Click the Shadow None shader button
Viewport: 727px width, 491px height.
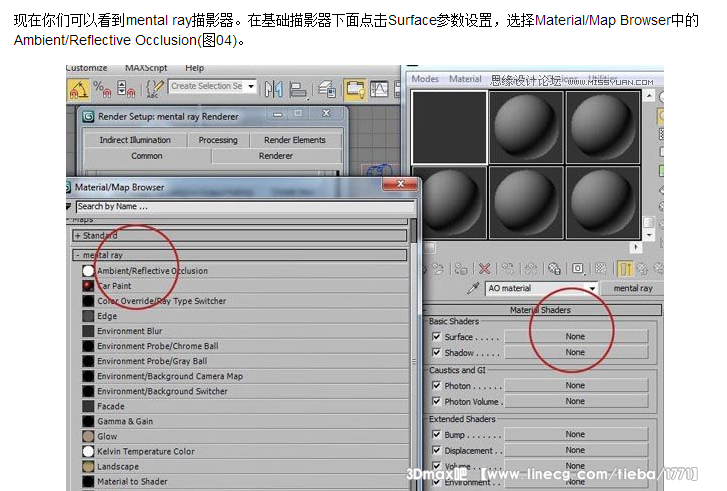click(575, 352)
